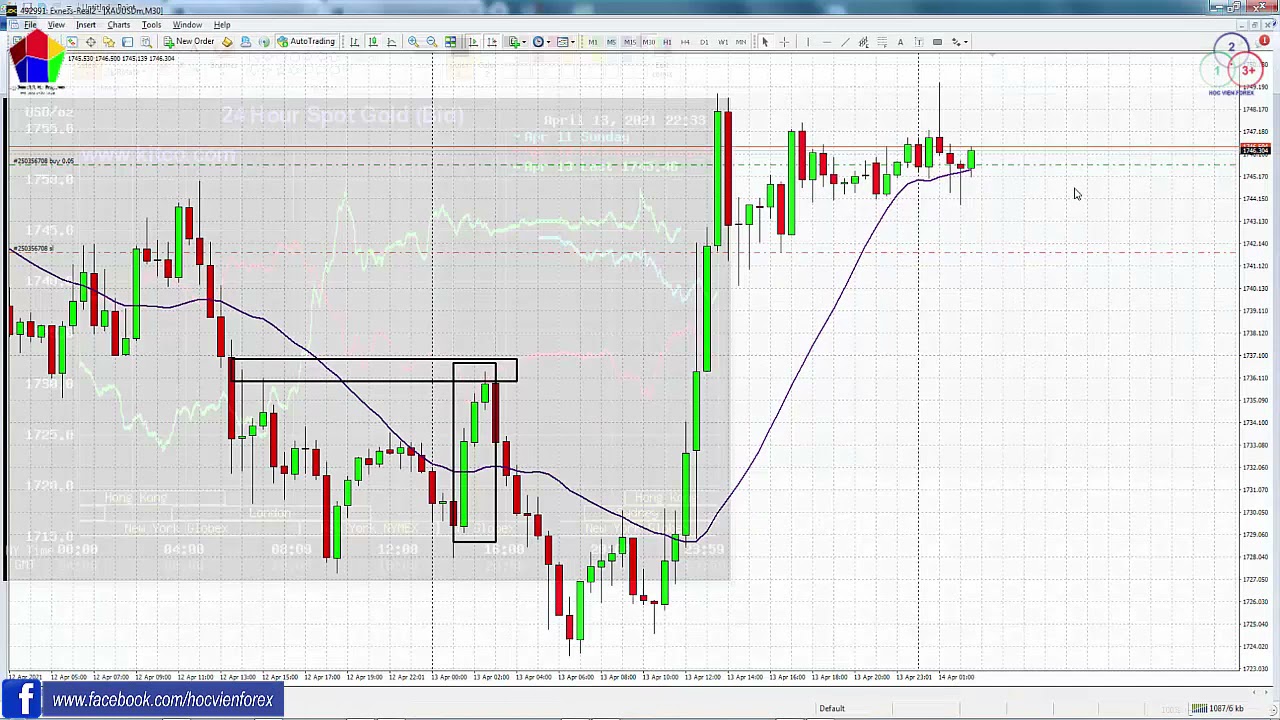Show the Navigator panel icon
This screenshot has height=720, width=1280.
tap(109, 42)
